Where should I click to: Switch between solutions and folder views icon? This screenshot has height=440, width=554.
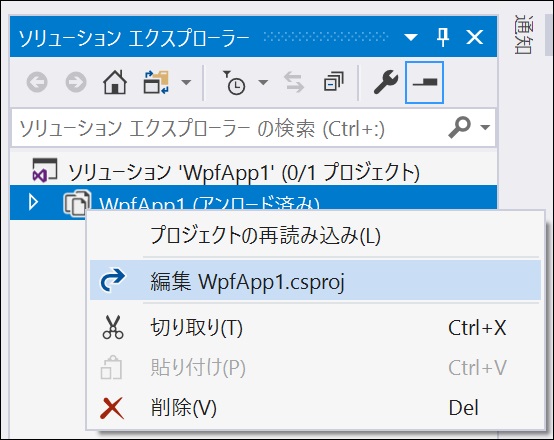(x=156, y=82)
